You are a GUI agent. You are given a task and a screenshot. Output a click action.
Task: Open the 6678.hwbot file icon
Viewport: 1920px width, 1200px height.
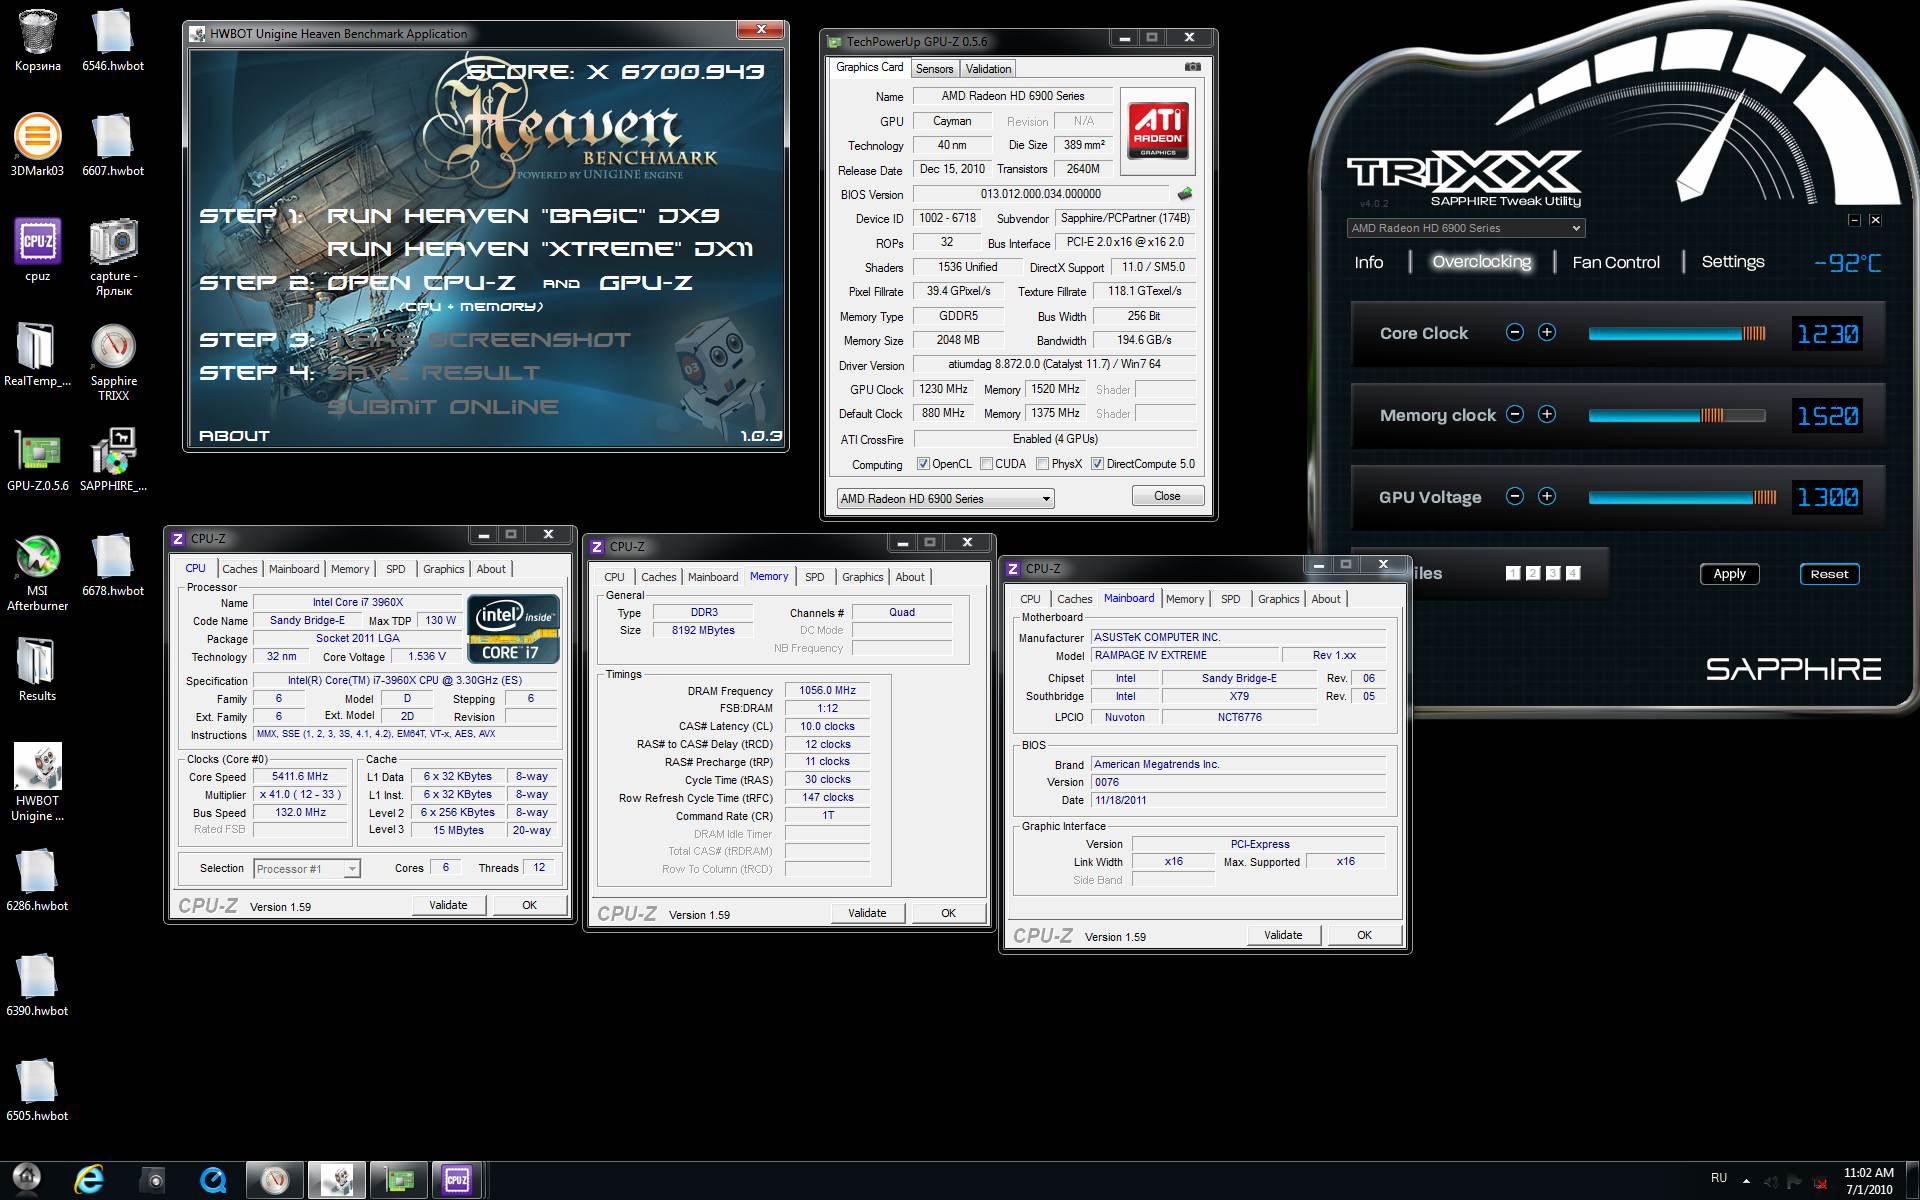(x=113, y=565)
